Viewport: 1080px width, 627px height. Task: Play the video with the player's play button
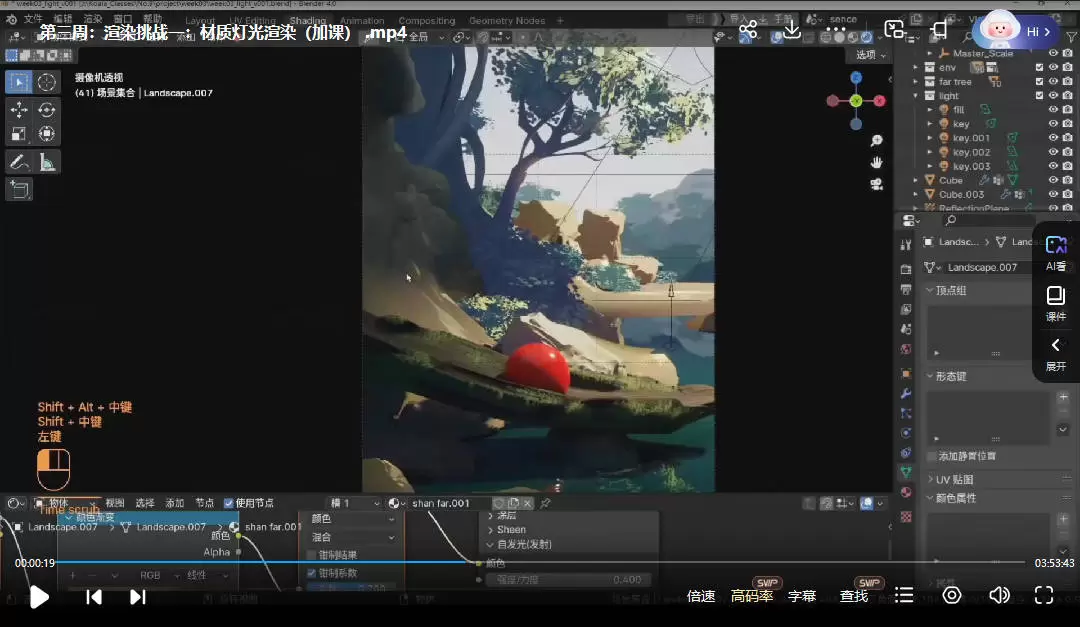click(39, 597)
